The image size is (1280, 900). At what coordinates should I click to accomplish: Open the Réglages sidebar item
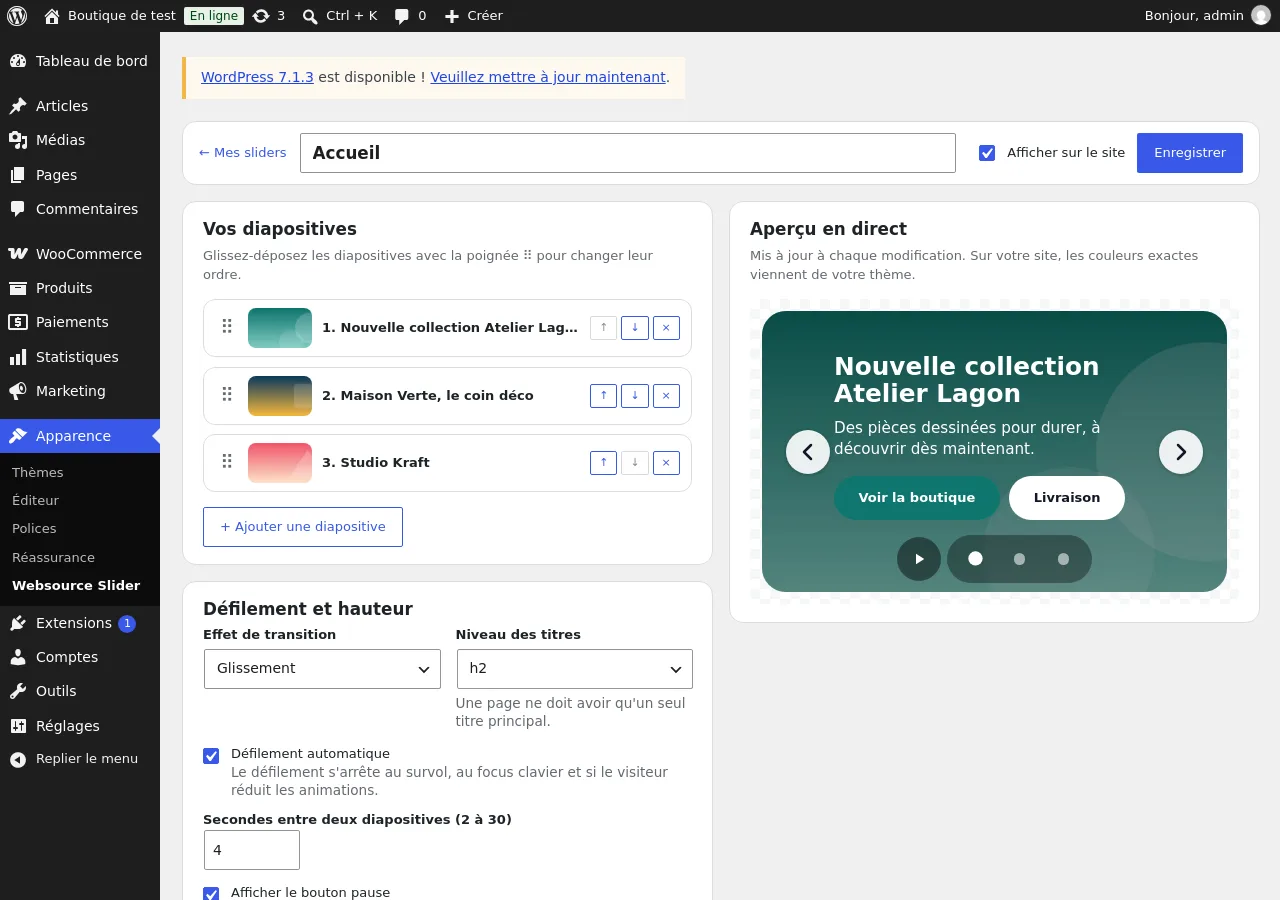click(x=80, y=726)
